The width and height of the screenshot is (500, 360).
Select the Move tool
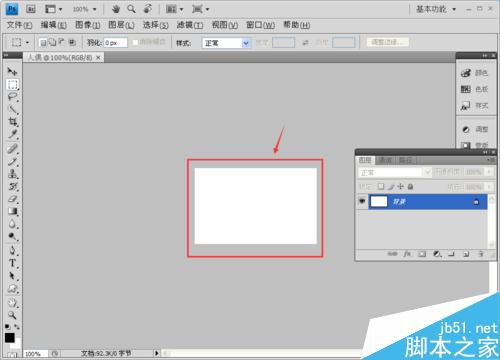click(12, 71)
